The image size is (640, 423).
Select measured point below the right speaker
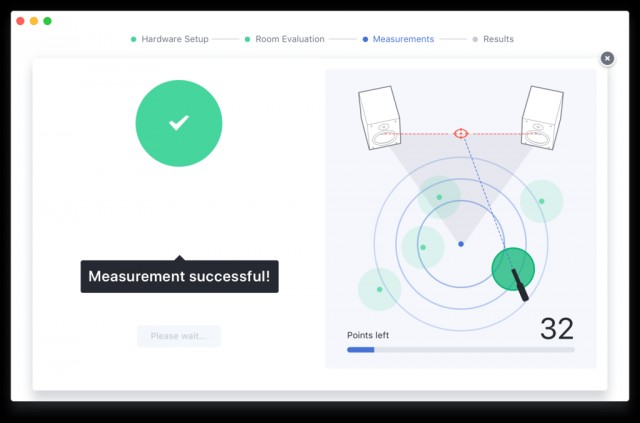tap(541, 201)
